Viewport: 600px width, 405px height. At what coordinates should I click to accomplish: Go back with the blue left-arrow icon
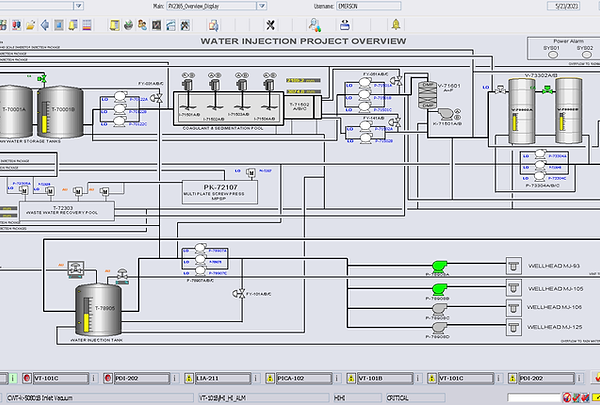[45, 25]
